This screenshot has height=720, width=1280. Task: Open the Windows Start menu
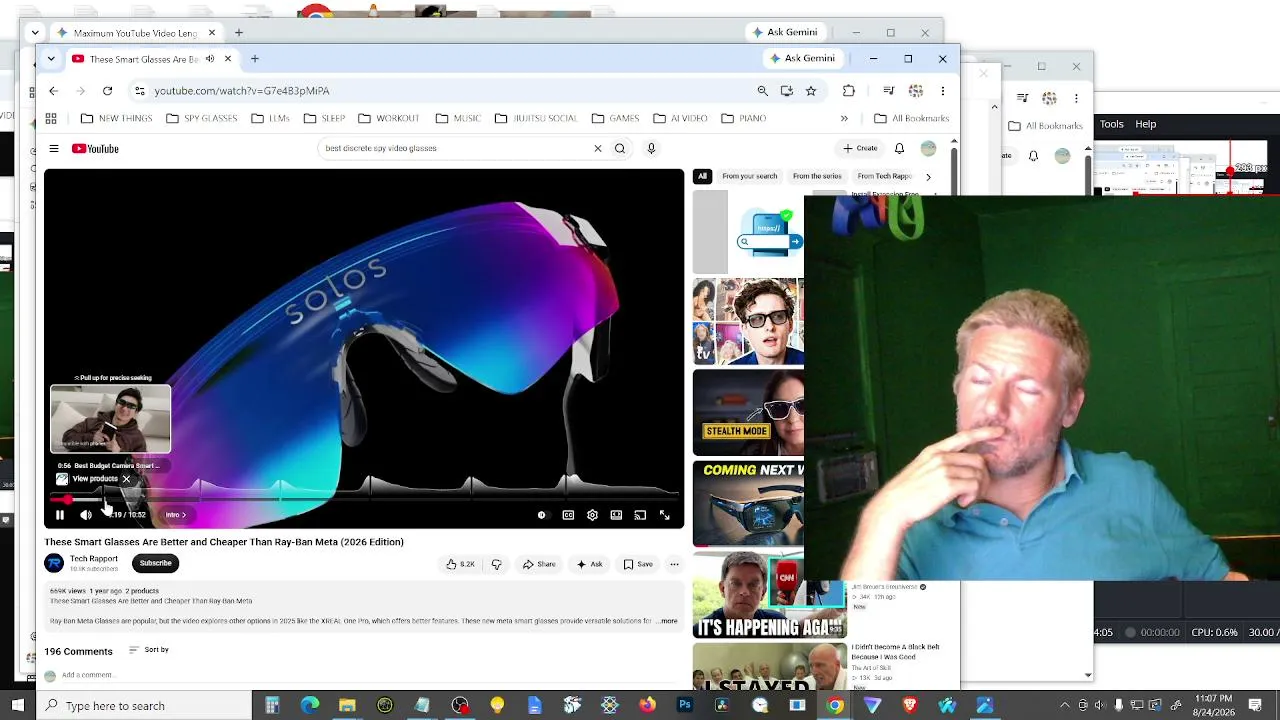[x=17, y=706]
